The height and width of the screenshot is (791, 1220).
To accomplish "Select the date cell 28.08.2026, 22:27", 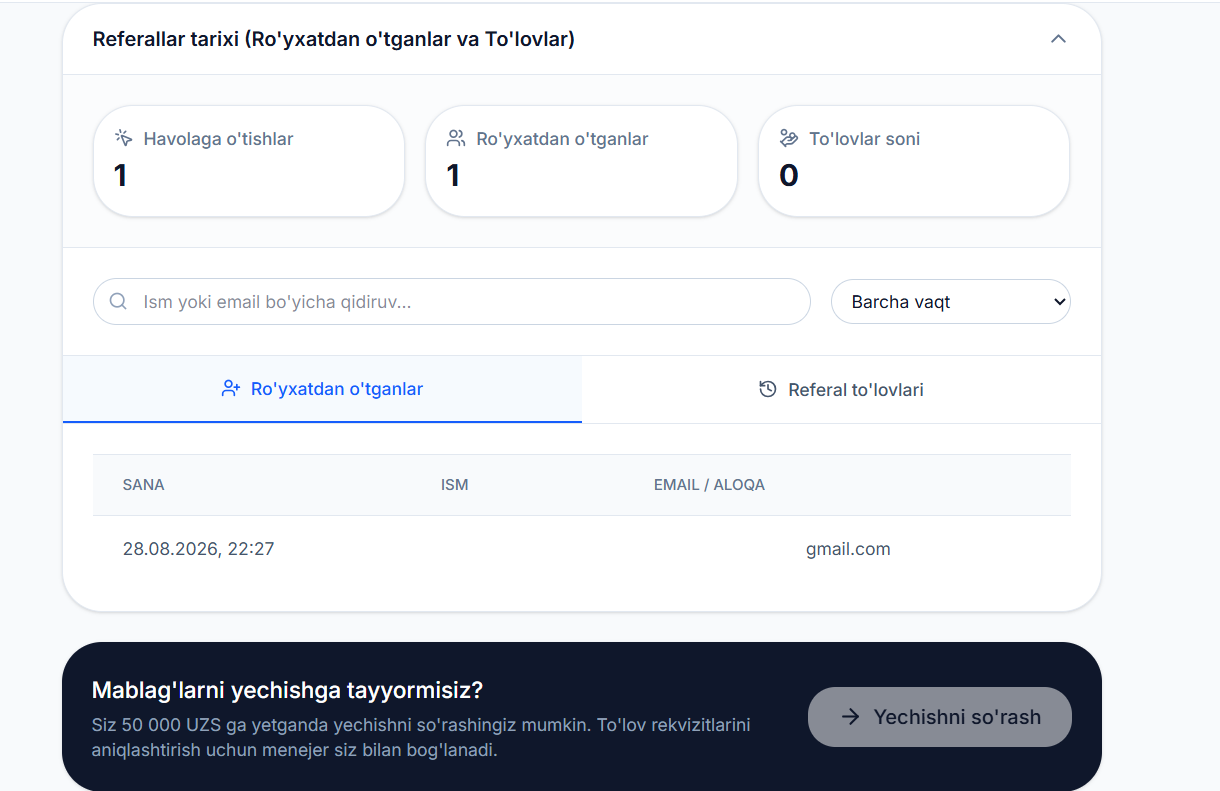I will (198, 549).
